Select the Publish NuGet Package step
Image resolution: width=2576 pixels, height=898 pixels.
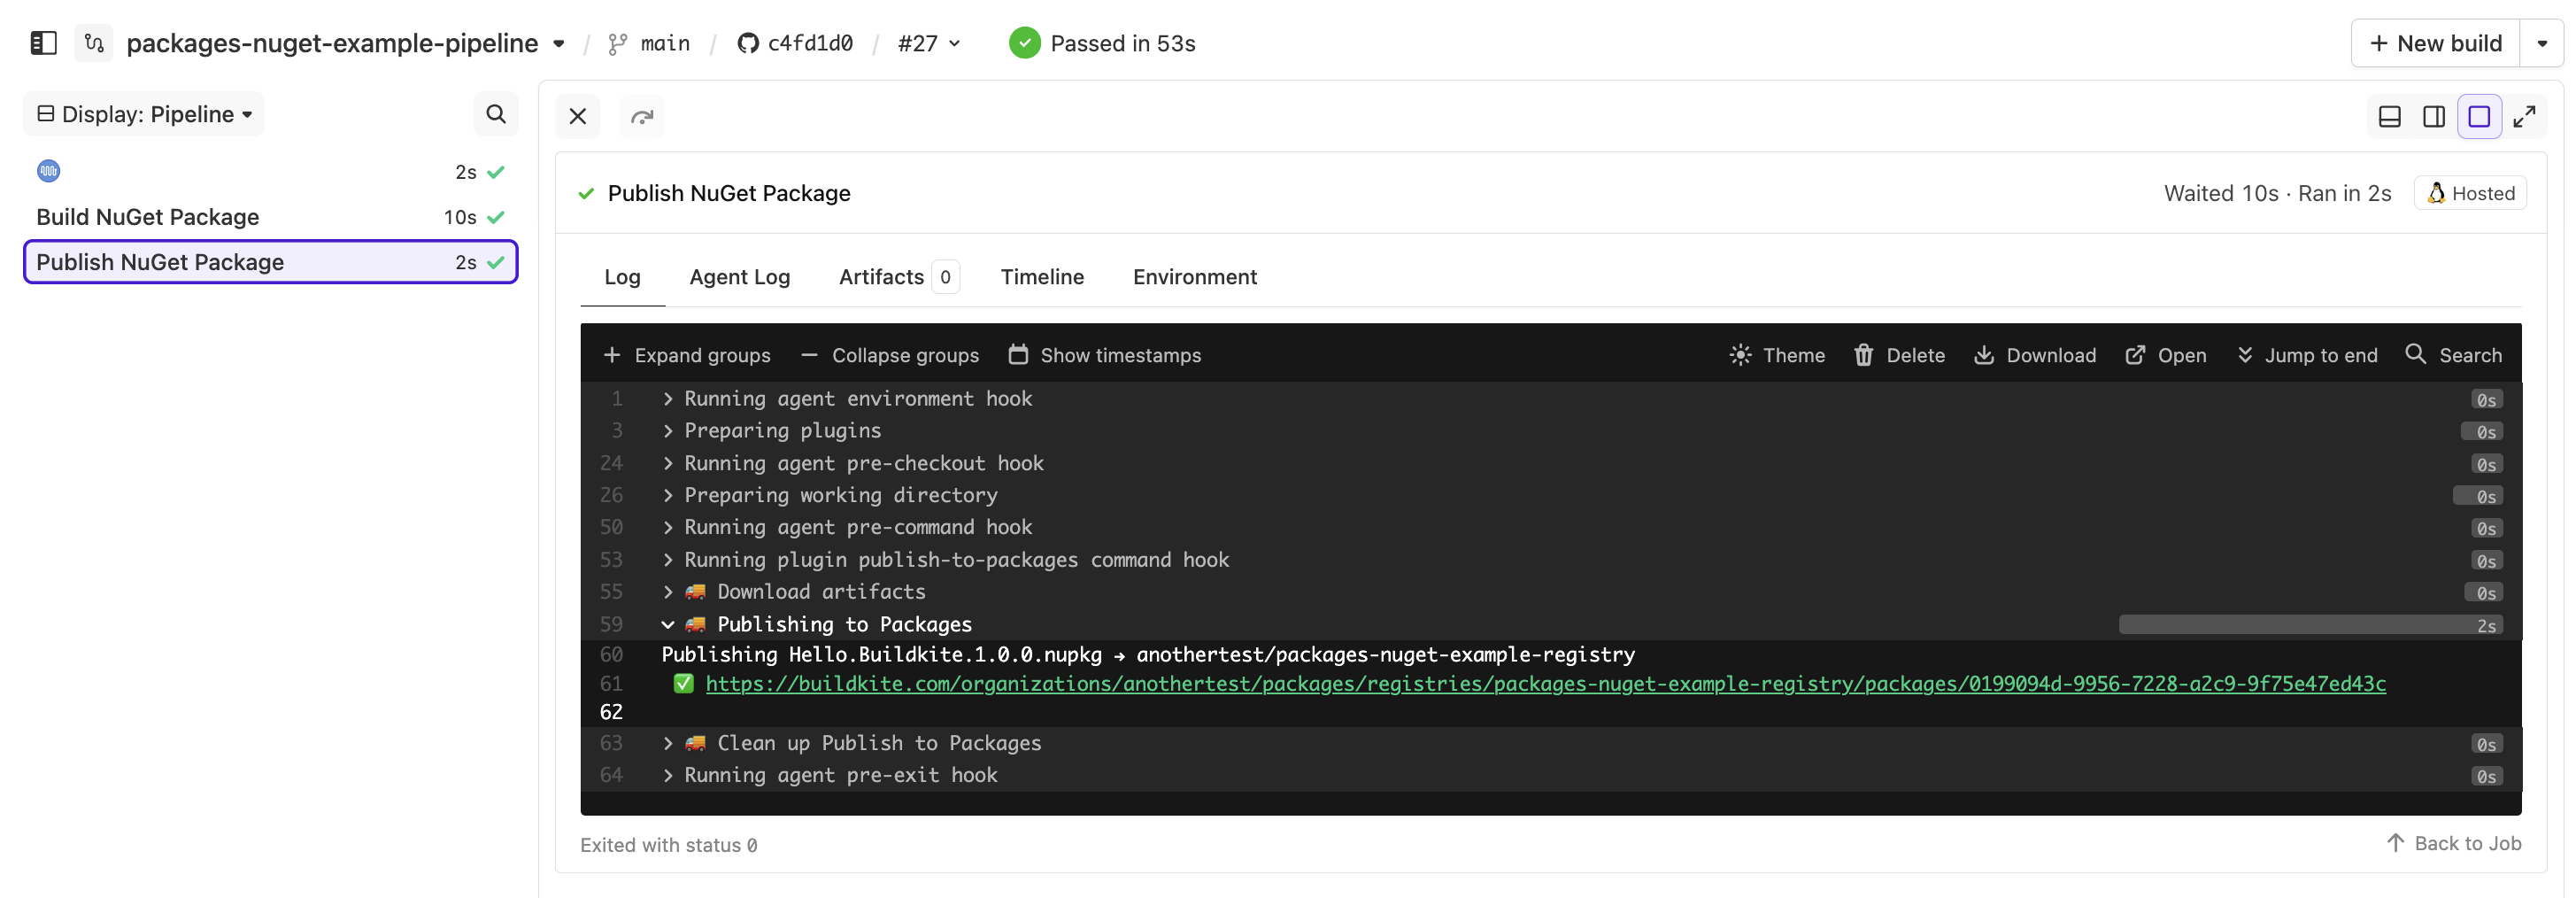click(x=270, y=262)
